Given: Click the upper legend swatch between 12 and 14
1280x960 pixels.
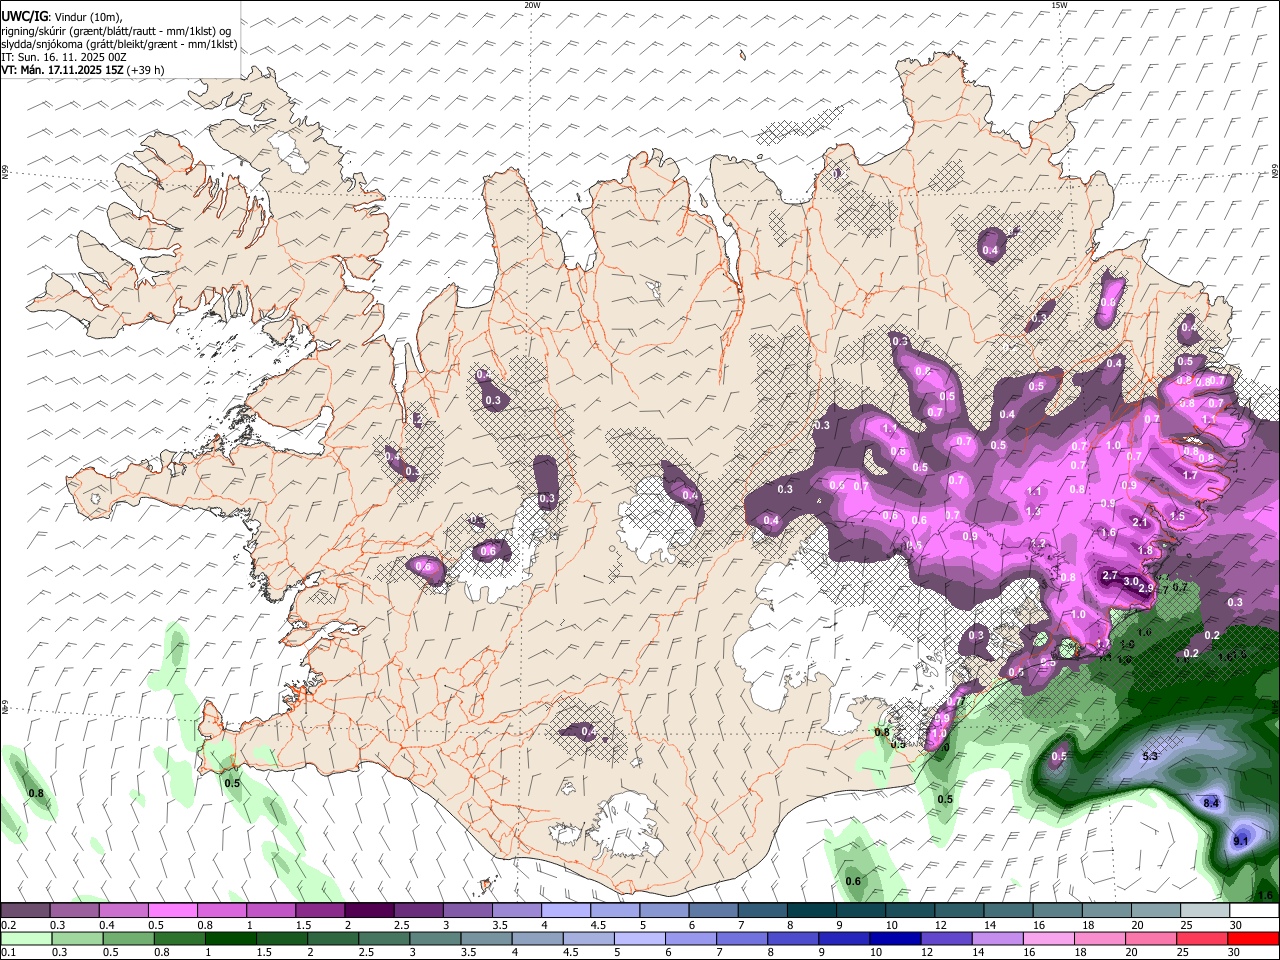Looking at the screenshot, I should click(x=958, y=910).
